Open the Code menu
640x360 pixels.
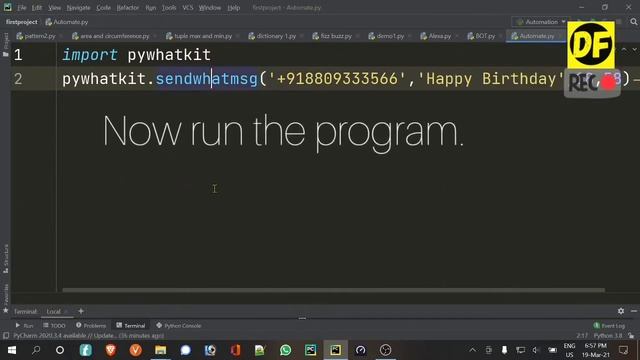click(x=103, y=7)
